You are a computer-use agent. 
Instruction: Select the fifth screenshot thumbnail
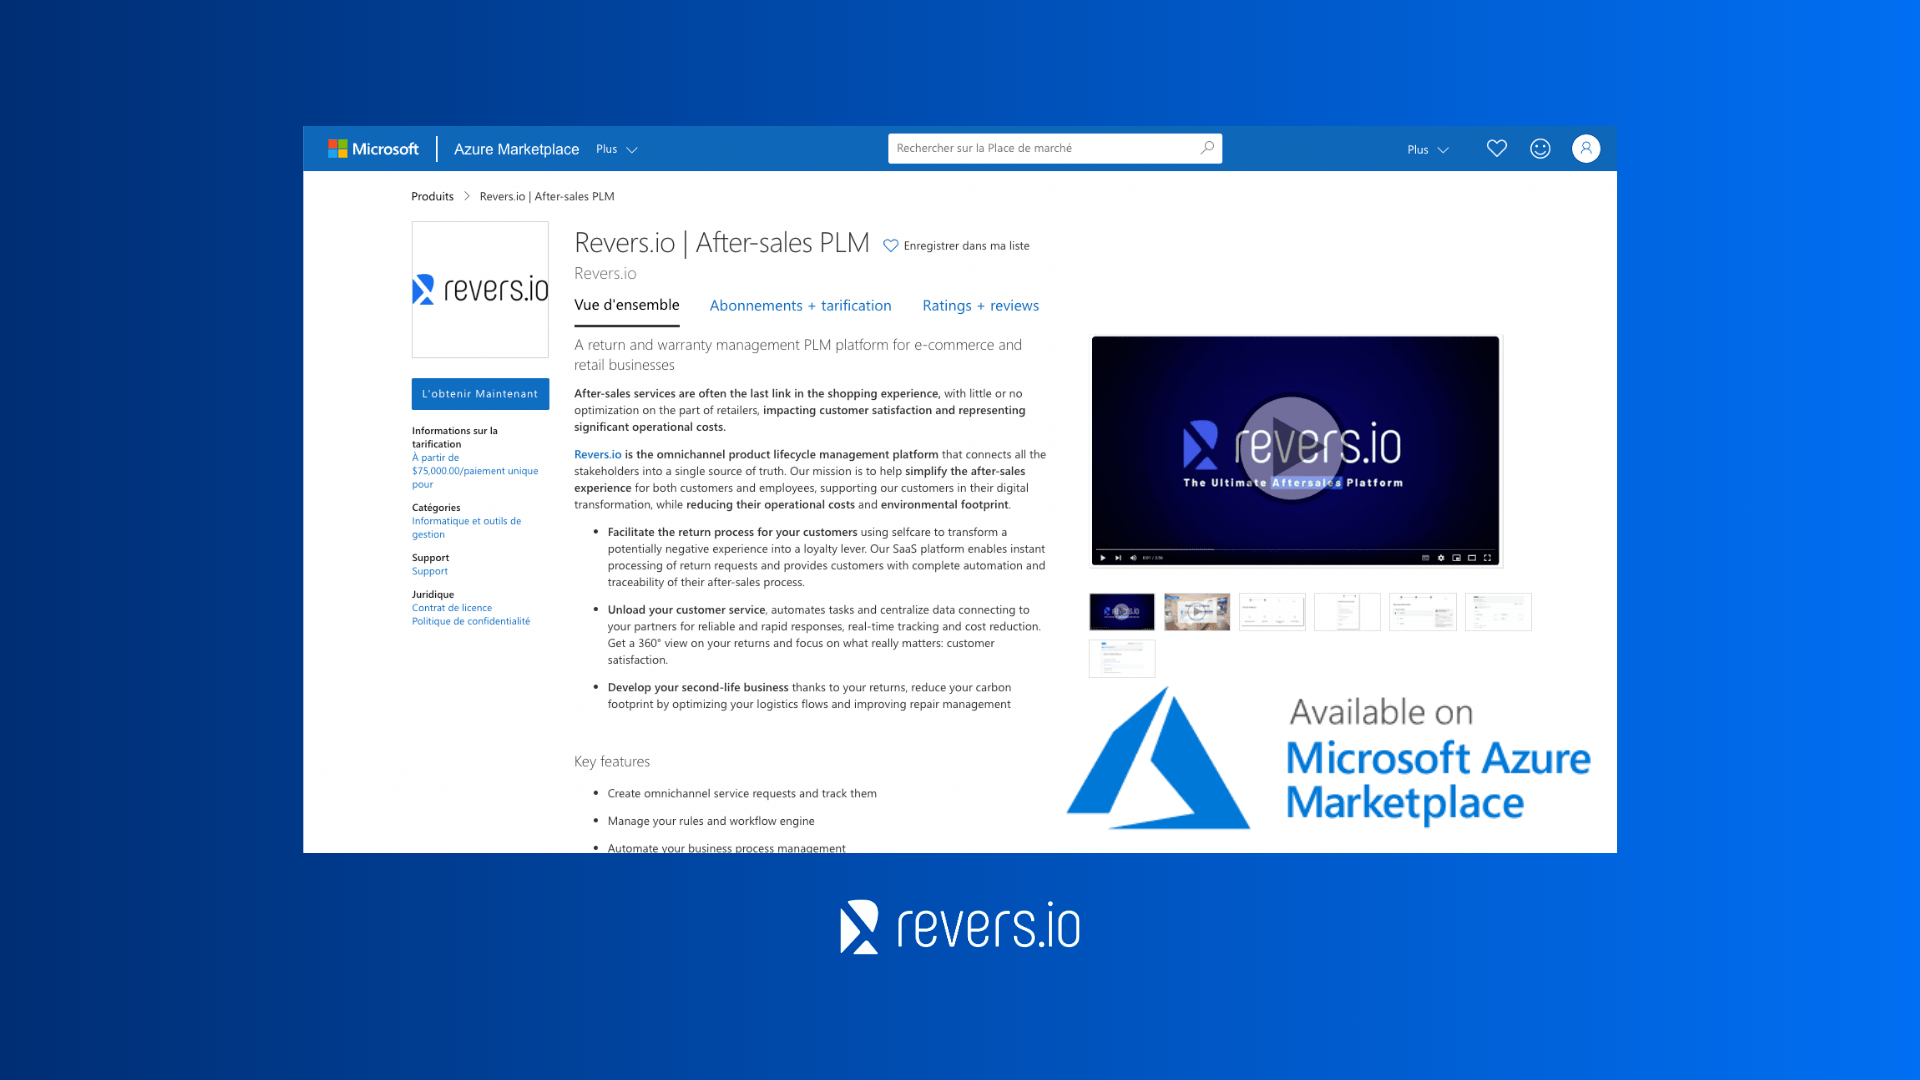[x=1423, y=612]
